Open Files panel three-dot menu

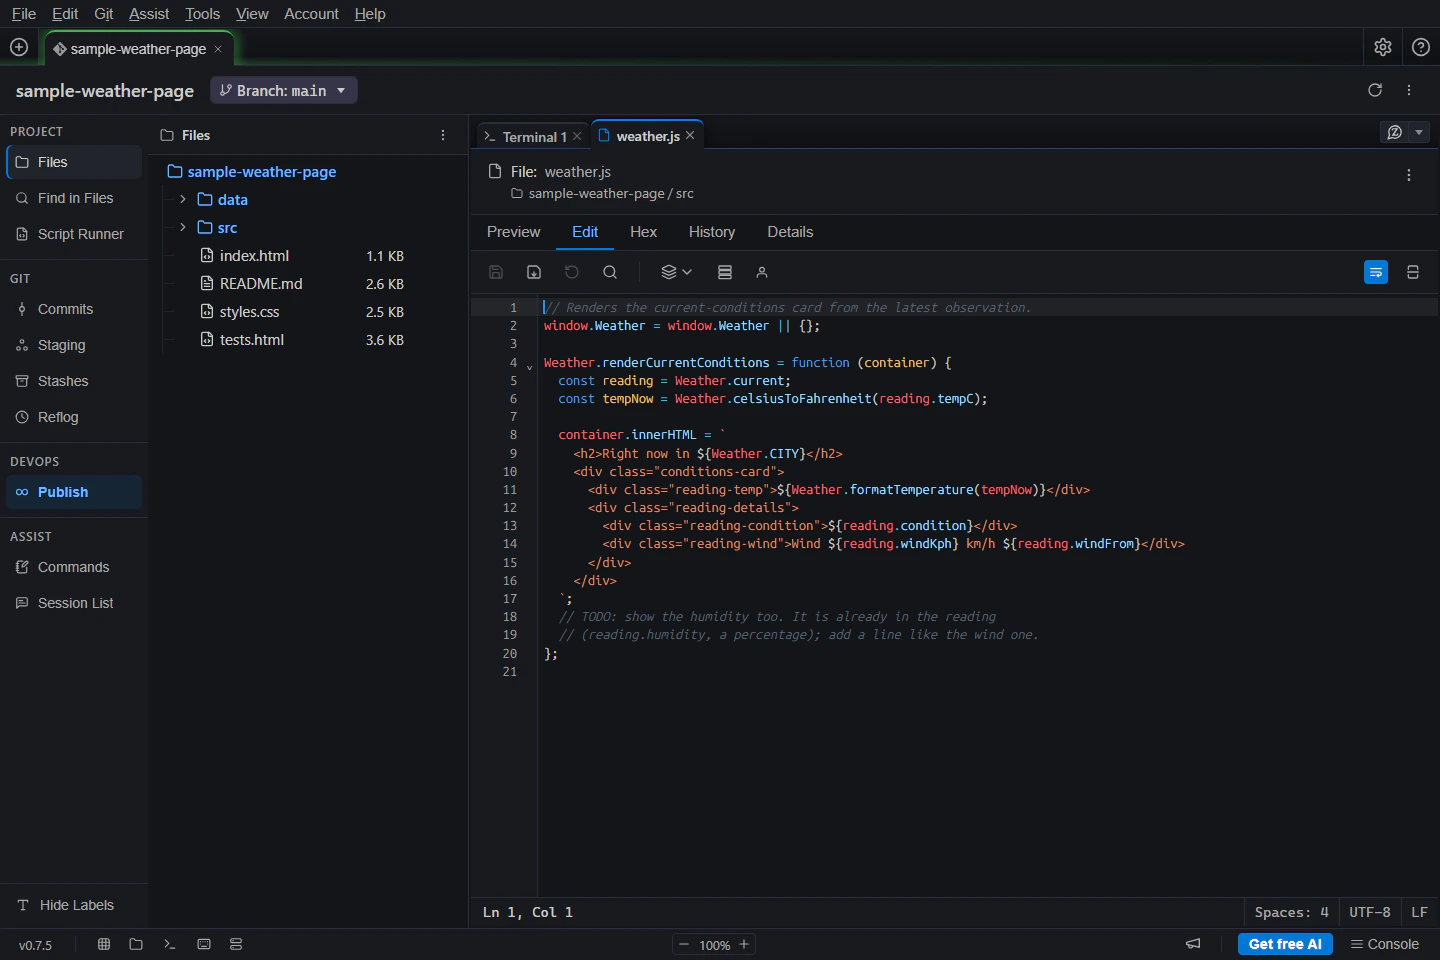coord(443,135)
